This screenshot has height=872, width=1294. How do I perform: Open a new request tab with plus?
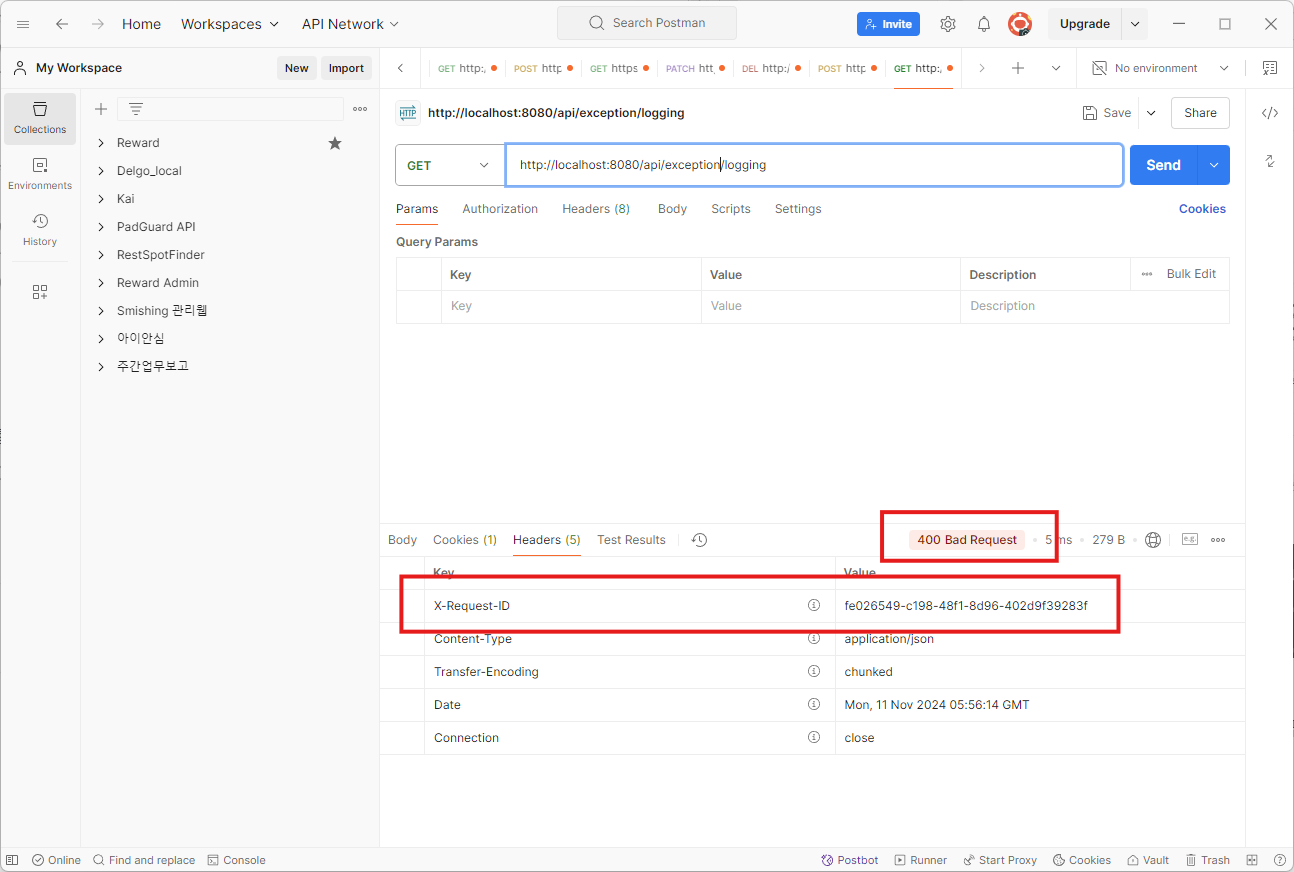[1018, 68]
